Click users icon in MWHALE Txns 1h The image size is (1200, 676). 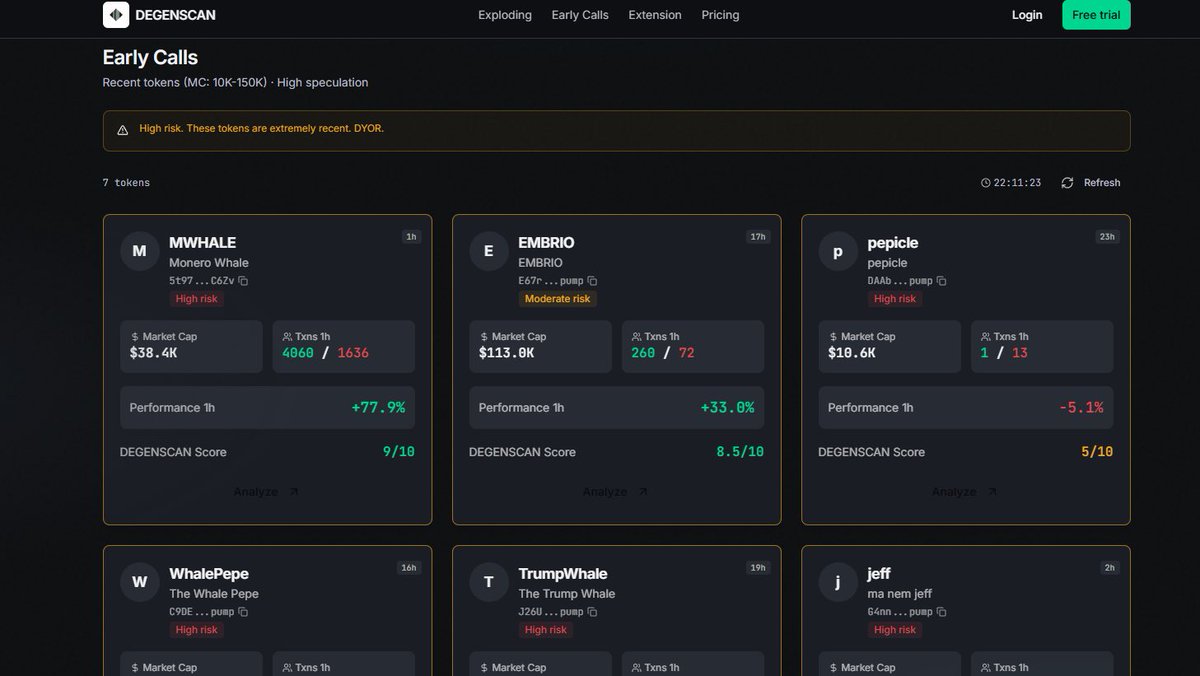287,337
